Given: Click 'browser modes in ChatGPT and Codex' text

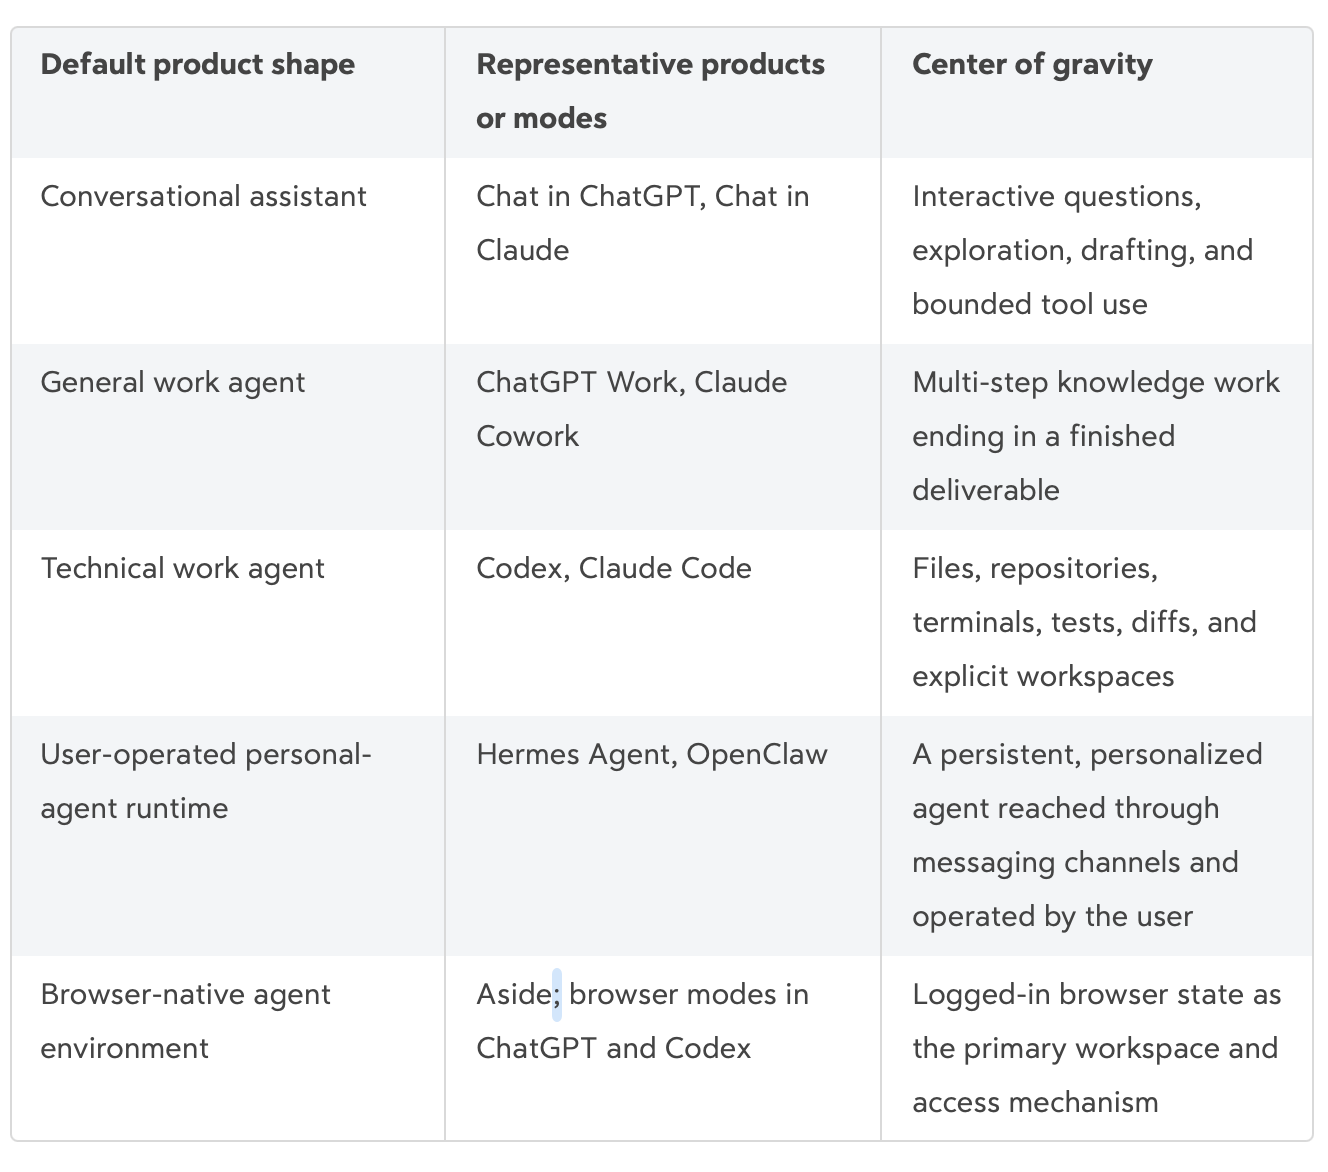Looking at the screenshot, I should pyautogui.click(x=643, y=1021).
